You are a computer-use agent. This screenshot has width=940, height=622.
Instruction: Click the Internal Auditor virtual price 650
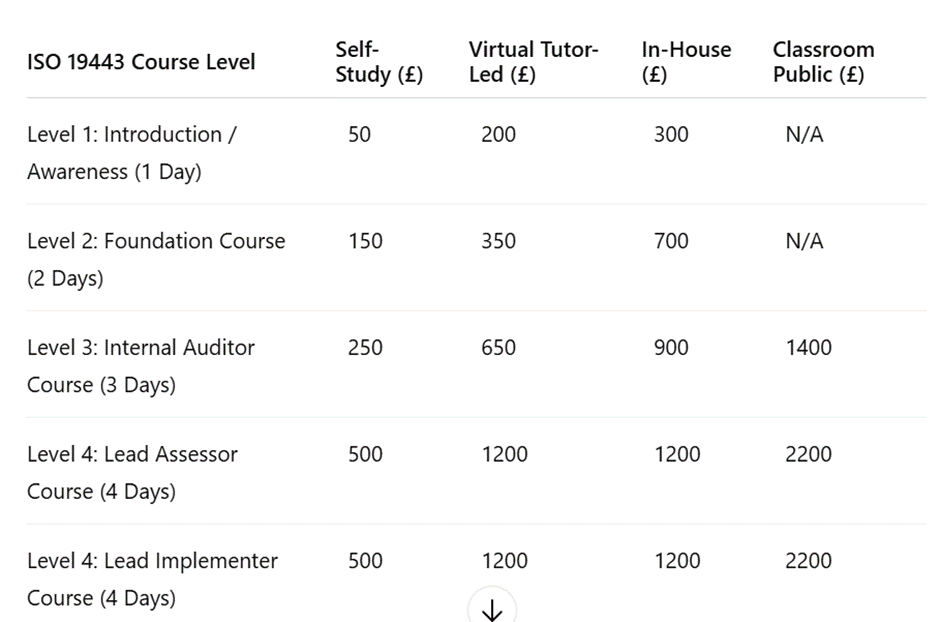498,348
